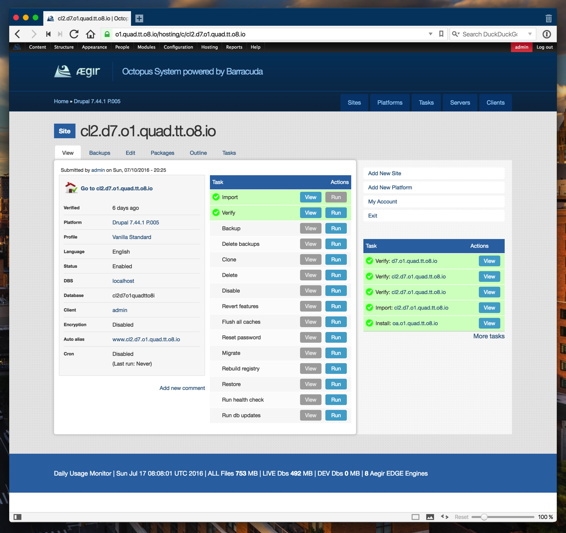Open the browser home page icon
The image size is (566, 533).
tap(90, 34)
